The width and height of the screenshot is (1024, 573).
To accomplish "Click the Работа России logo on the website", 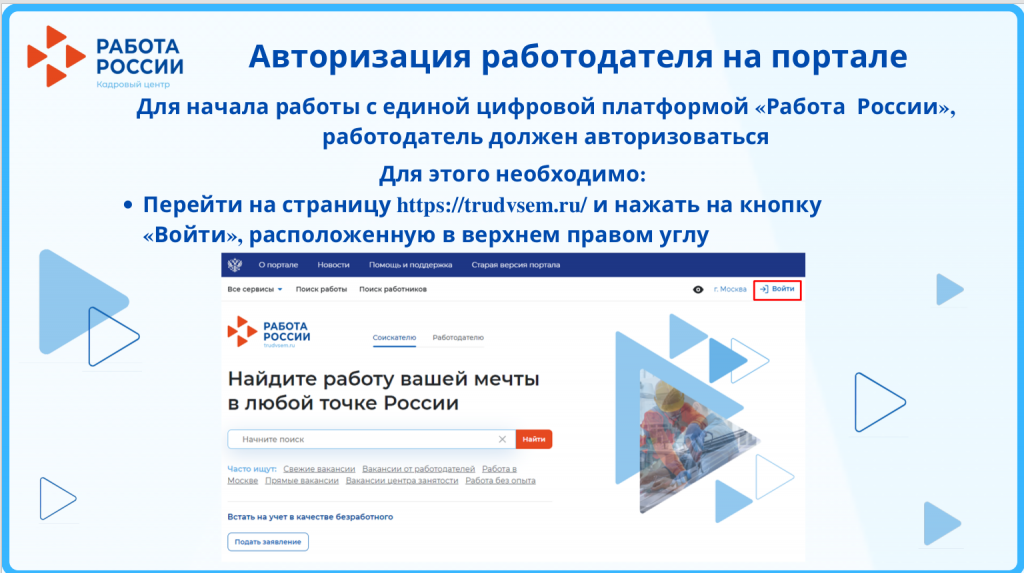I will pyautogui.click(x=270, y=332).
